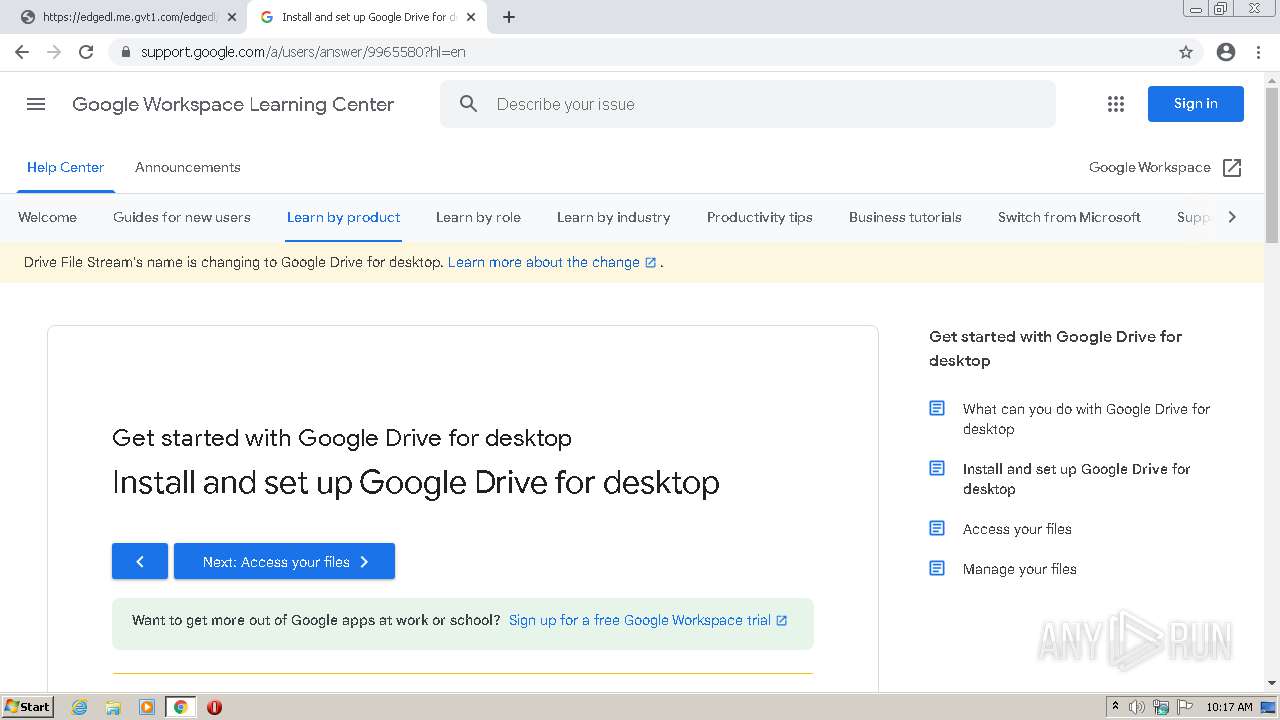Image resolution: width=1280 pixels, height=720 pixels.
Task: Click the volume speaker tray icon
Action: pyautogui.click(x=1137, y=707)
